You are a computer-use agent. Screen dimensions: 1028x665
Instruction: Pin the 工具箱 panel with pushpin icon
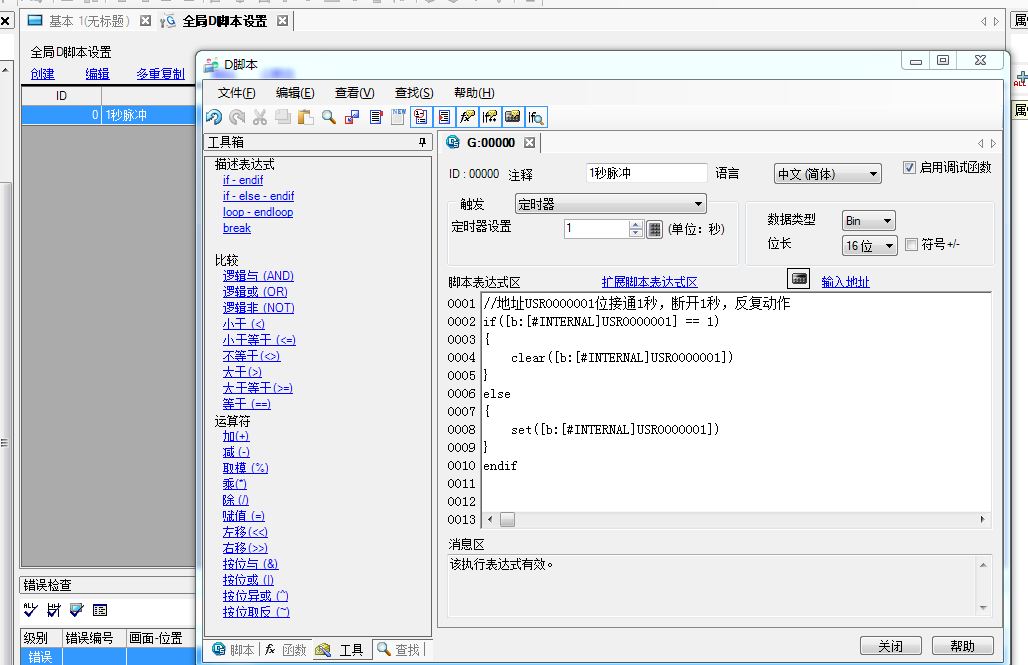(x=423, y=143)
